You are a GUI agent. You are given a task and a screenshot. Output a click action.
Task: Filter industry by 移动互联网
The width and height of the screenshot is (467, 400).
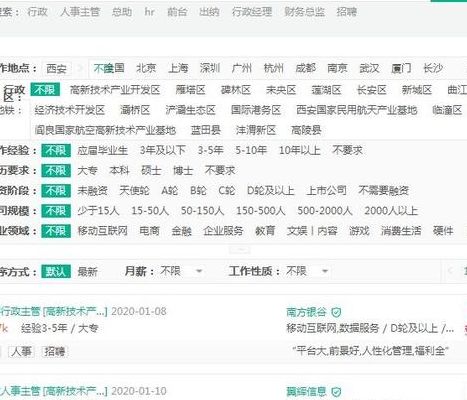[x=102, y=231]
